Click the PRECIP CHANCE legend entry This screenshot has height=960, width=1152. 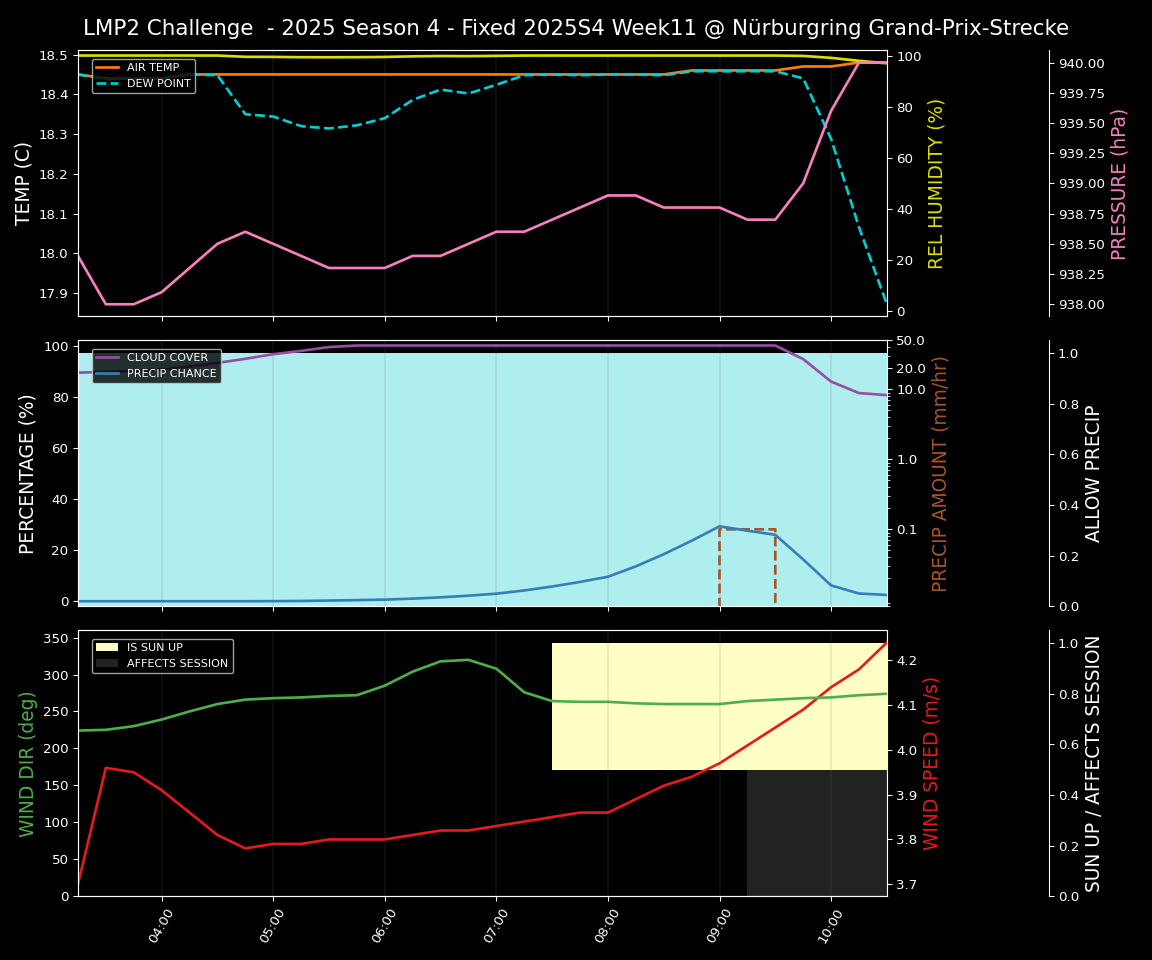point(171,374)
